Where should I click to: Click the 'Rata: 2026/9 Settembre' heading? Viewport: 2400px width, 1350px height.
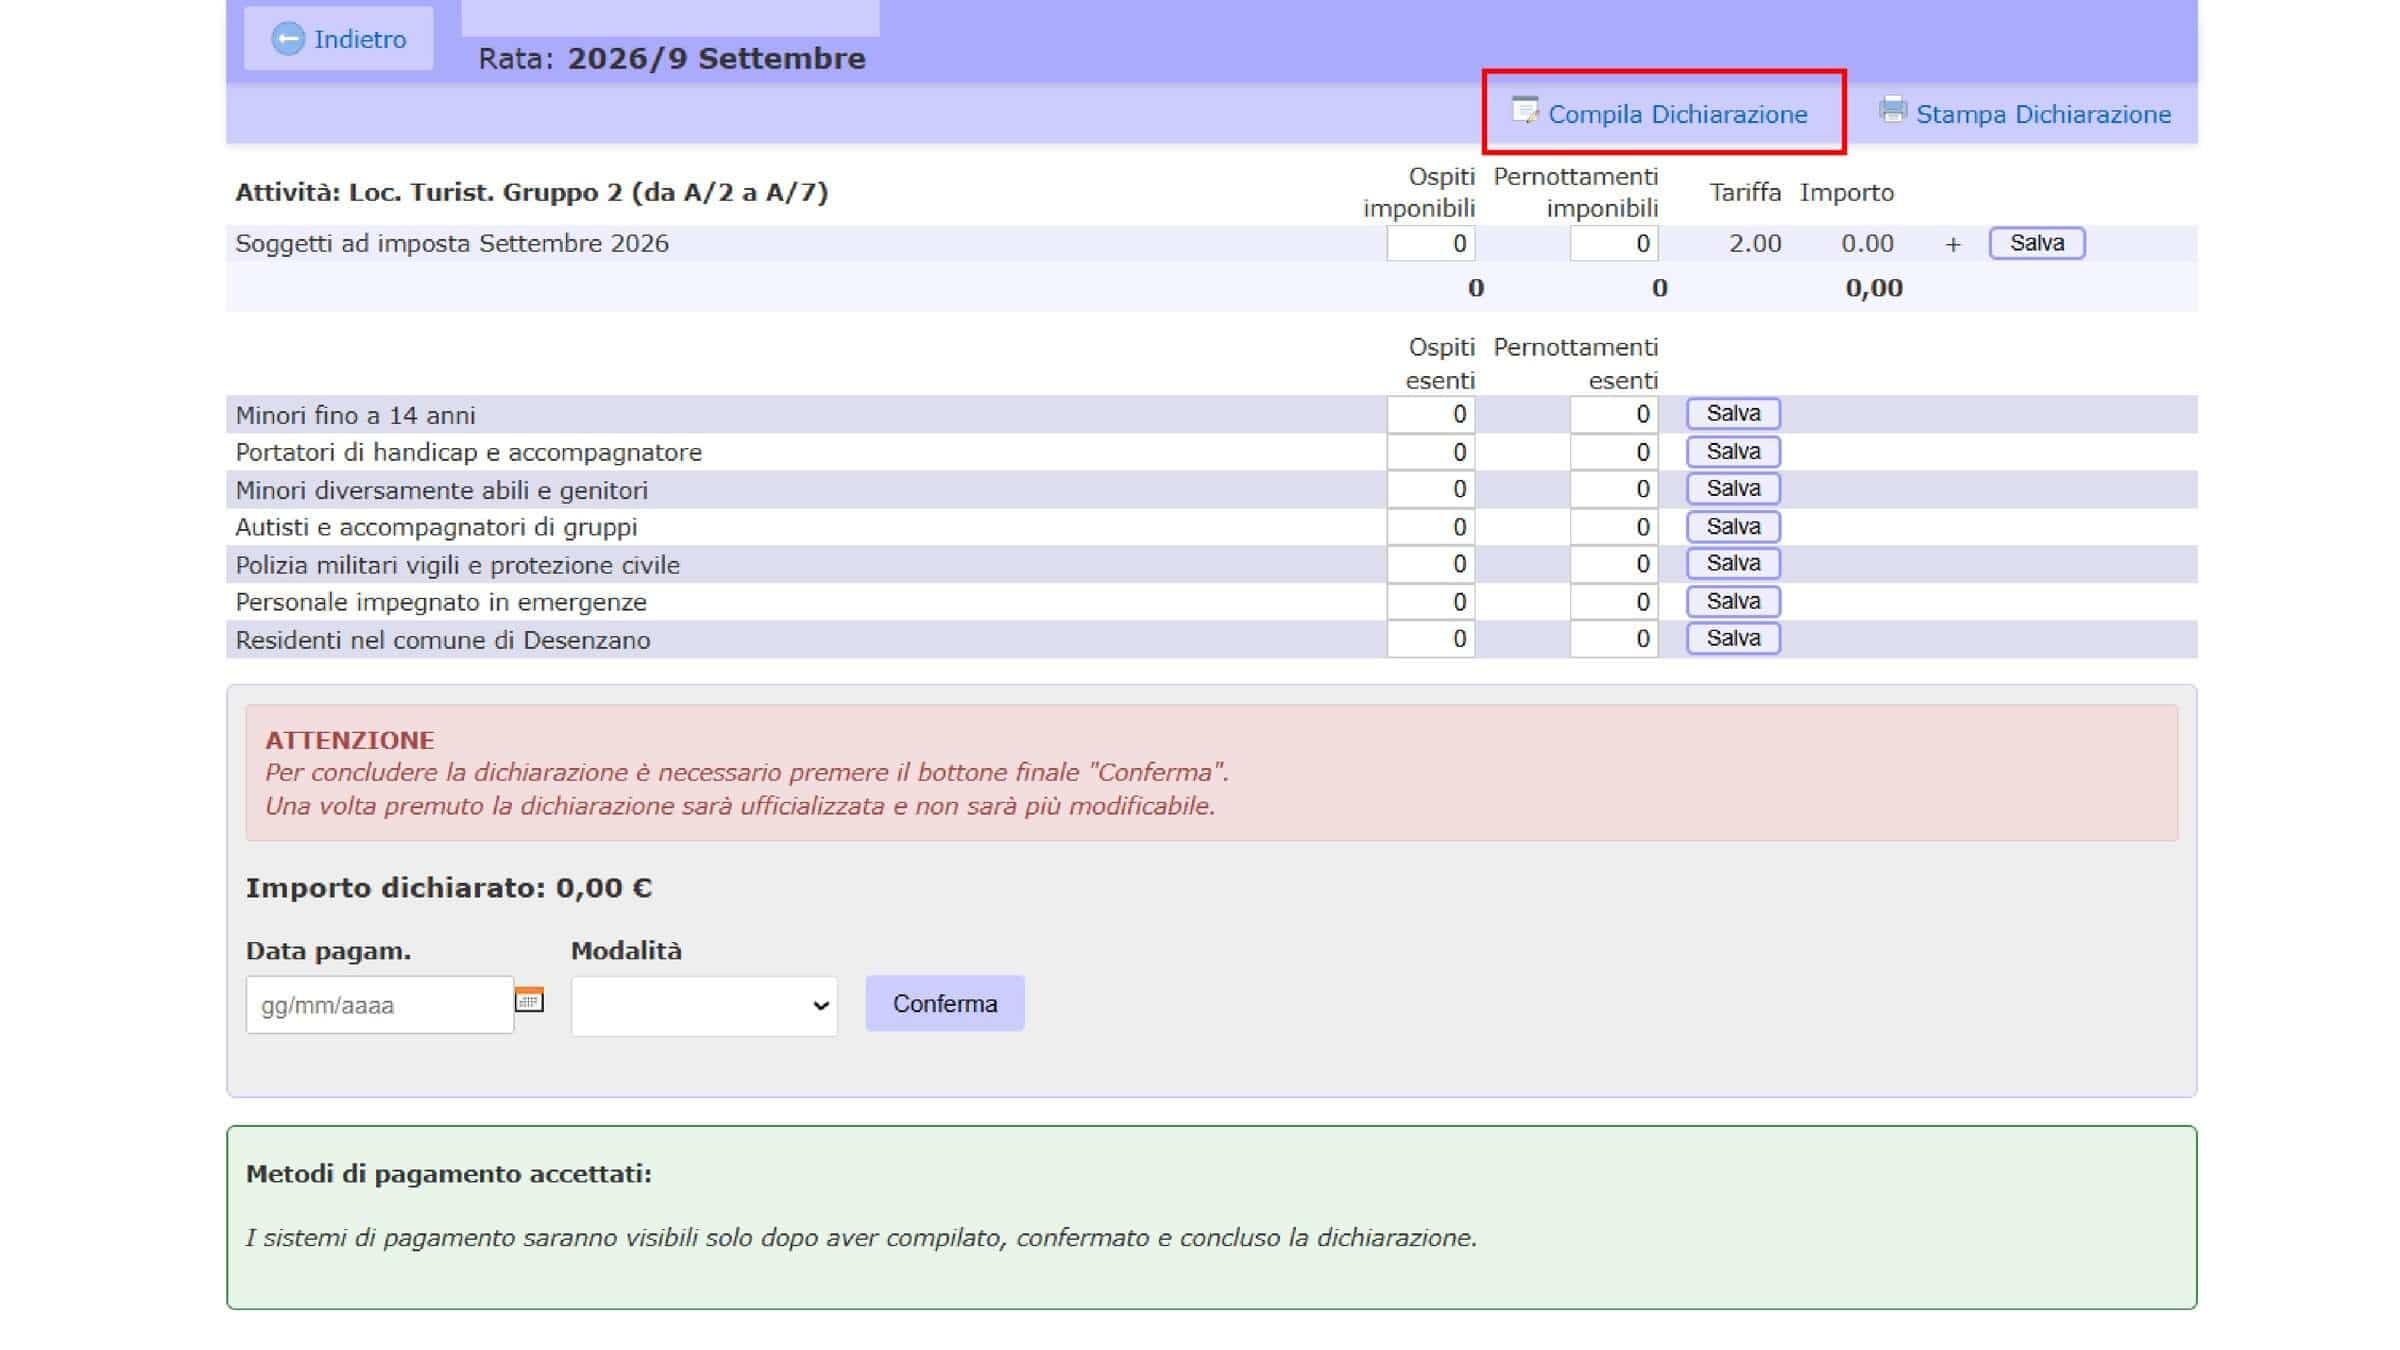tap(672, 59)
